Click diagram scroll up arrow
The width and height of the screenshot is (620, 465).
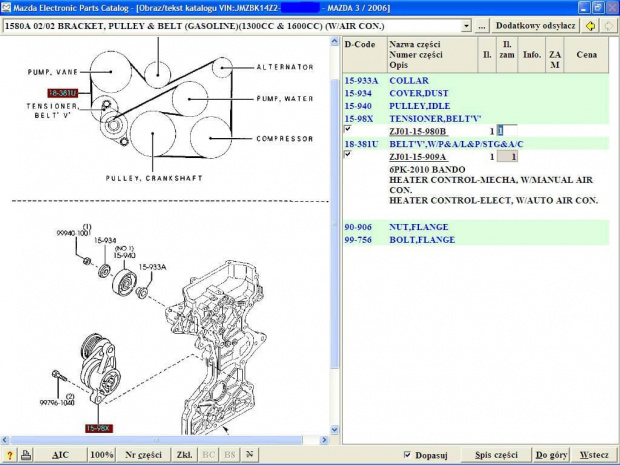click(x=335, y=42)
